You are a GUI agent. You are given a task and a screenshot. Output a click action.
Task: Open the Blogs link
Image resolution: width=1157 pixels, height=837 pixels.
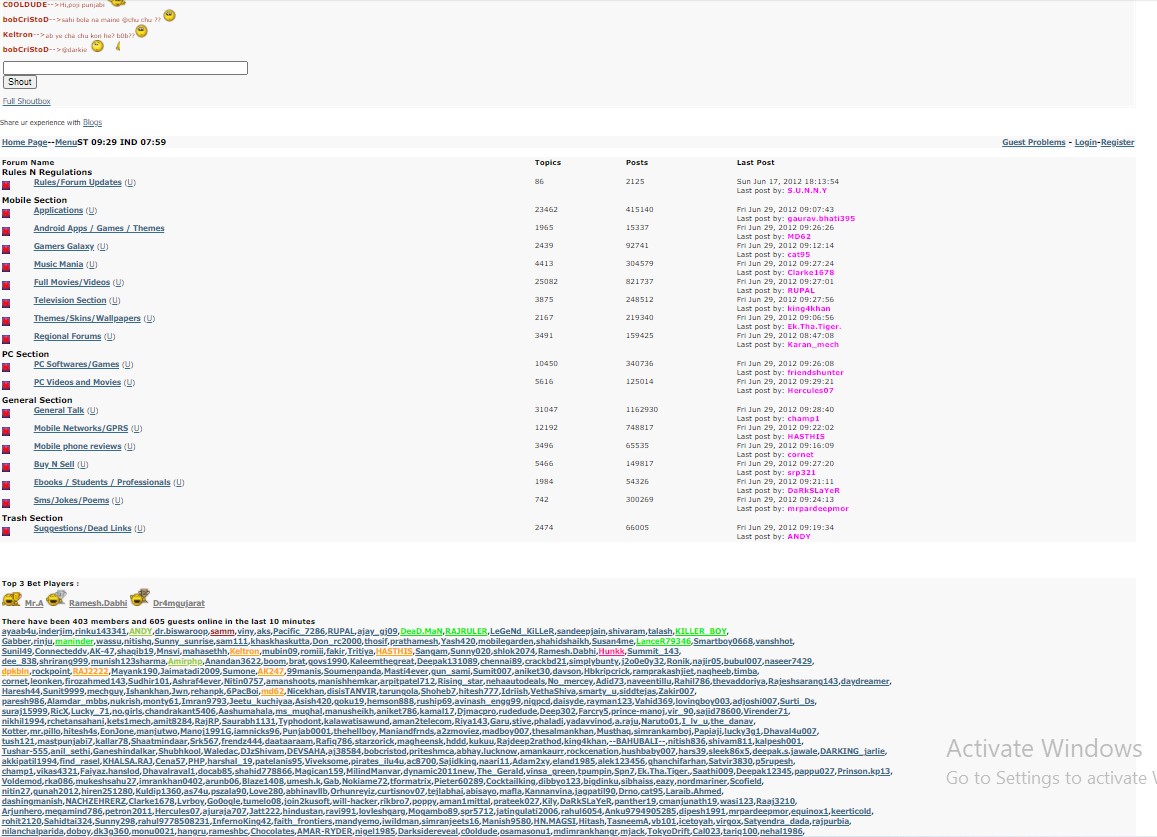(92, 123)
